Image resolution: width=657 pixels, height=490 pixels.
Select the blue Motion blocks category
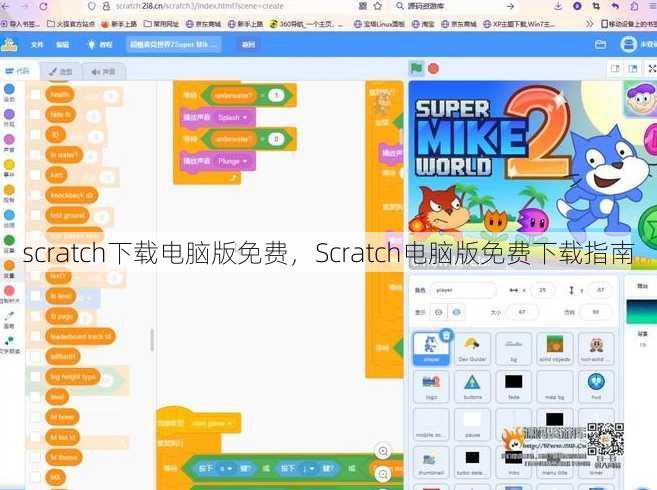click(x=9, y=92)
